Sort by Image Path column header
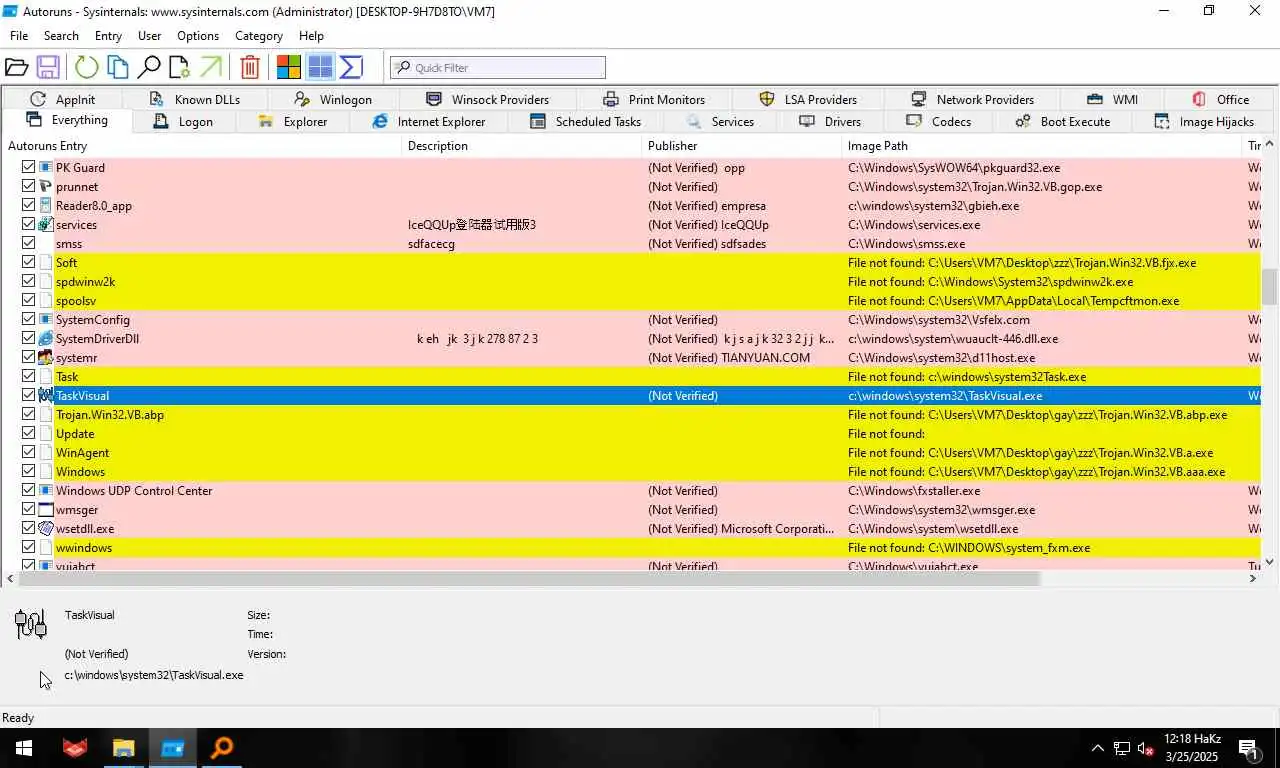1280x768 pixels. [1041, 146]
